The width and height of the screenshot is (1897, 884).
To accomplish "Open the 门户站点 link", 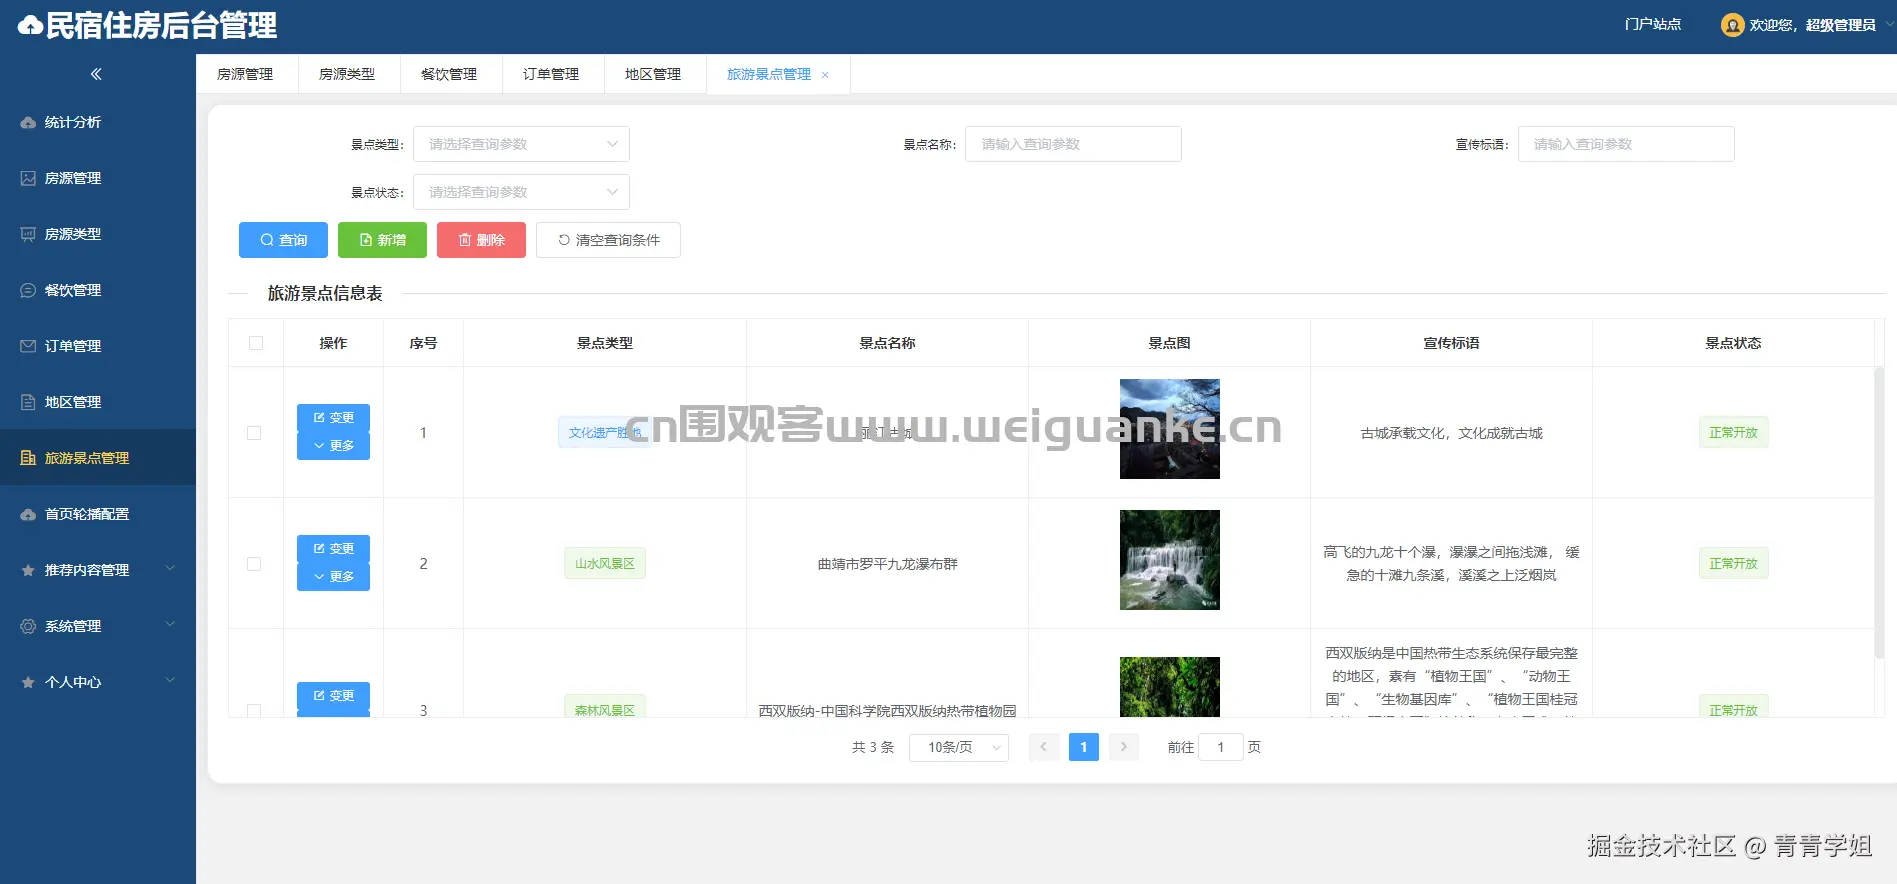I will point(1653,24).
